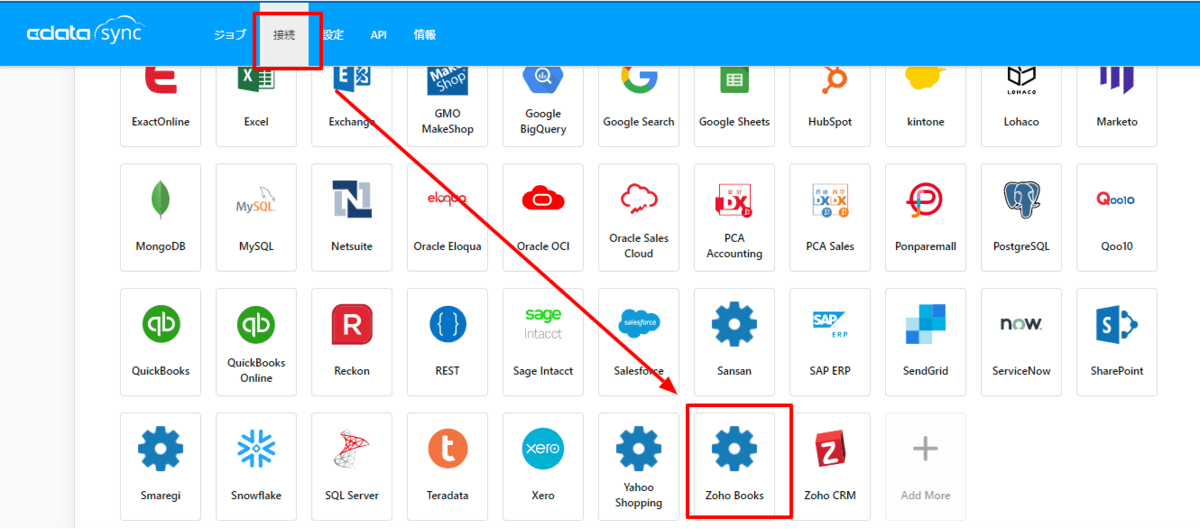Image resolution: width=1200 pixels, height=529 pixels.
Task: Choose the QuickBooks Online connector
Action: pos(256,342)
